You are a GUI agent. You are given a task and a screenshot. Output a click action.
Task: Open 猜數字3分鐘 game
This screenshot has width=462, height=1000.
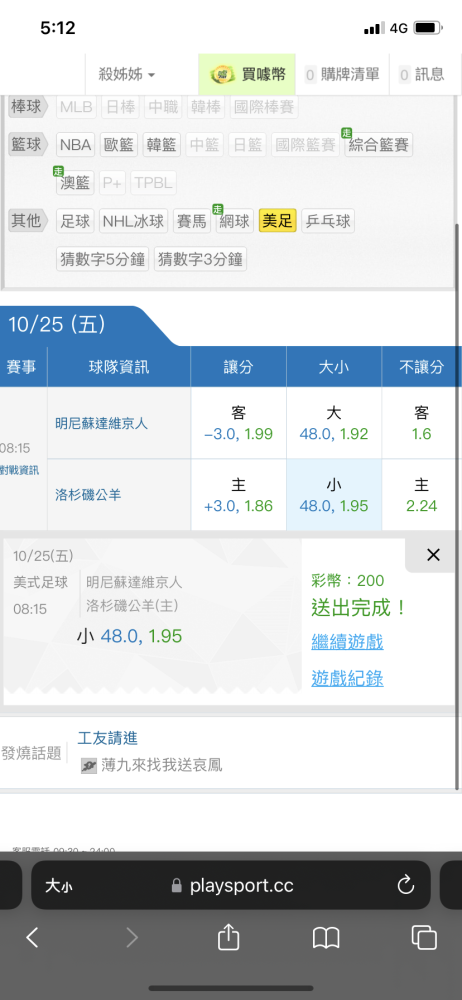(x=200, y=259)
